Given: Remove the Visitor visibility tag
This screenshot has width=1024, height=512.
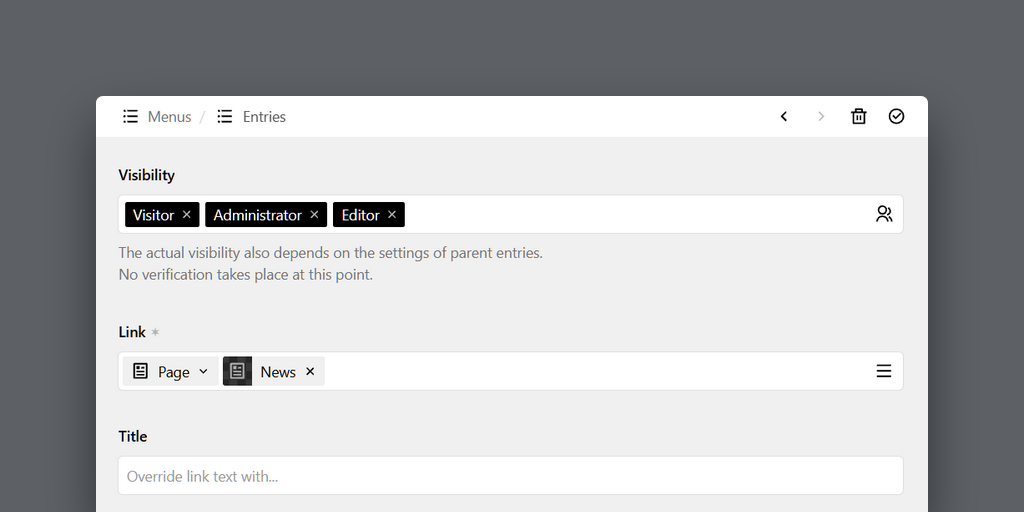Looking at the screenshot, I should click(x=186, y=214).
